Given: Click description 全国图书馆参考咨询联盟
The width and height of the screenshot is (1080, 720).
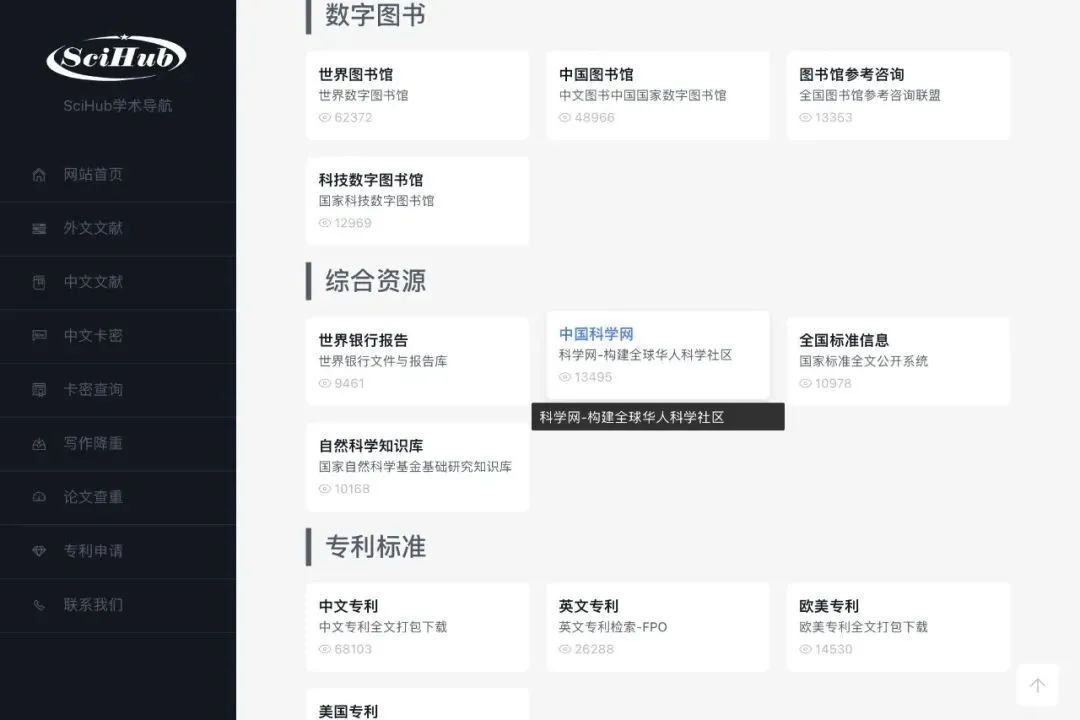Looking at the screenshot, I should (x=869, y=95).
